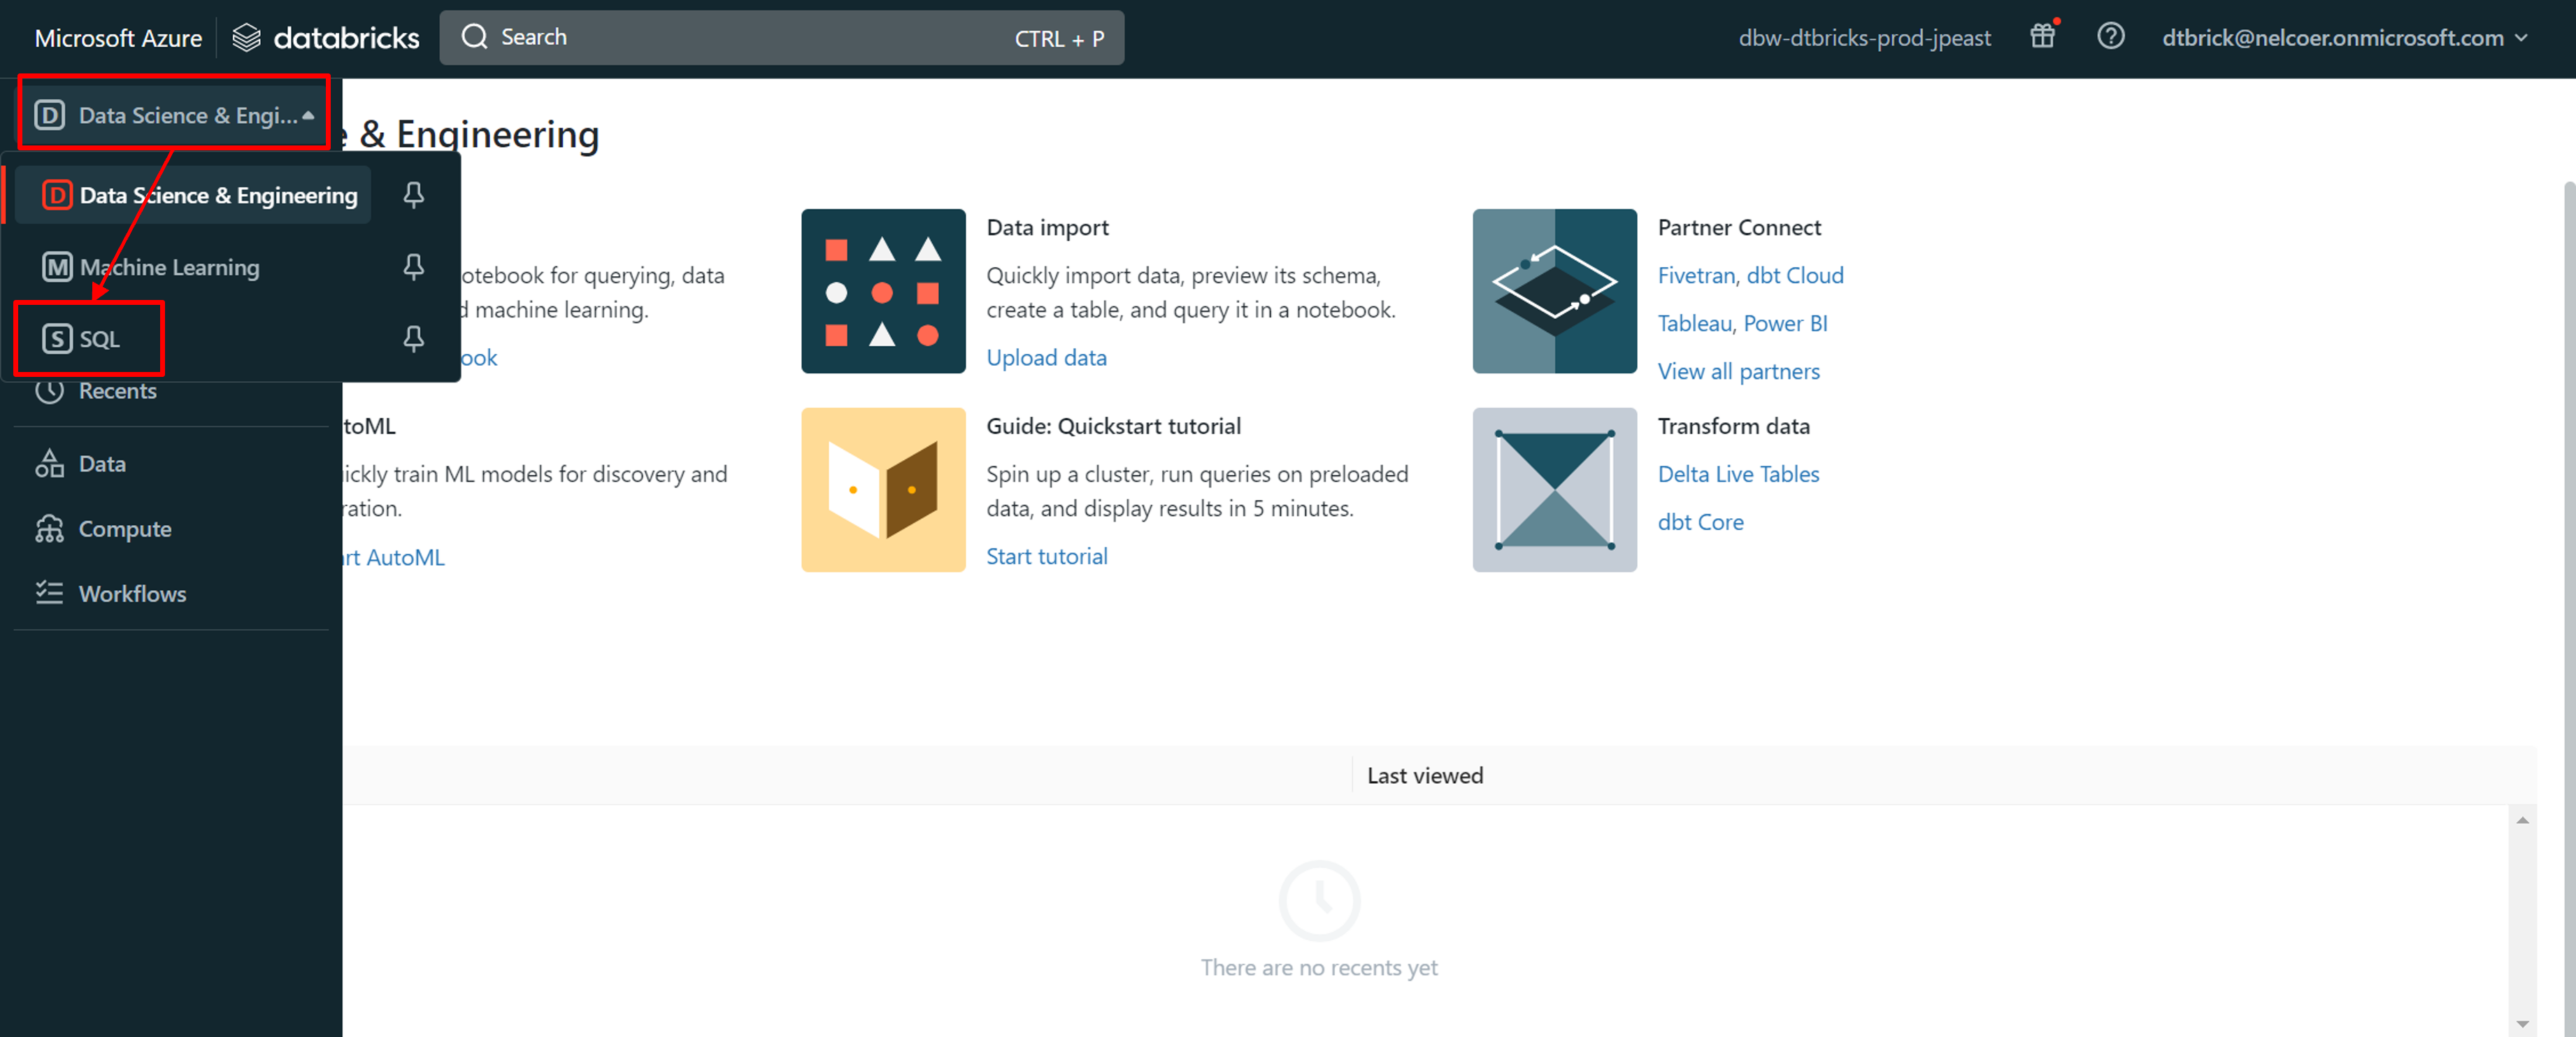Image resolution: width=2576 pixels, height=1037 pixels.
Task: Open the help question mark icon
Action: coord(2110,37)
